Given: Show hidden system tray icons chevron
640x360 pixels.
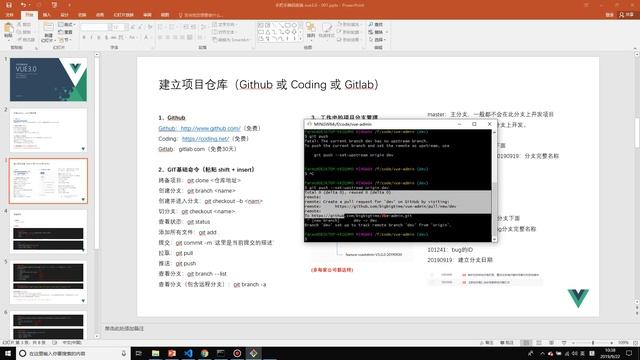Looking at the screenshot, I should coord(542,353).
